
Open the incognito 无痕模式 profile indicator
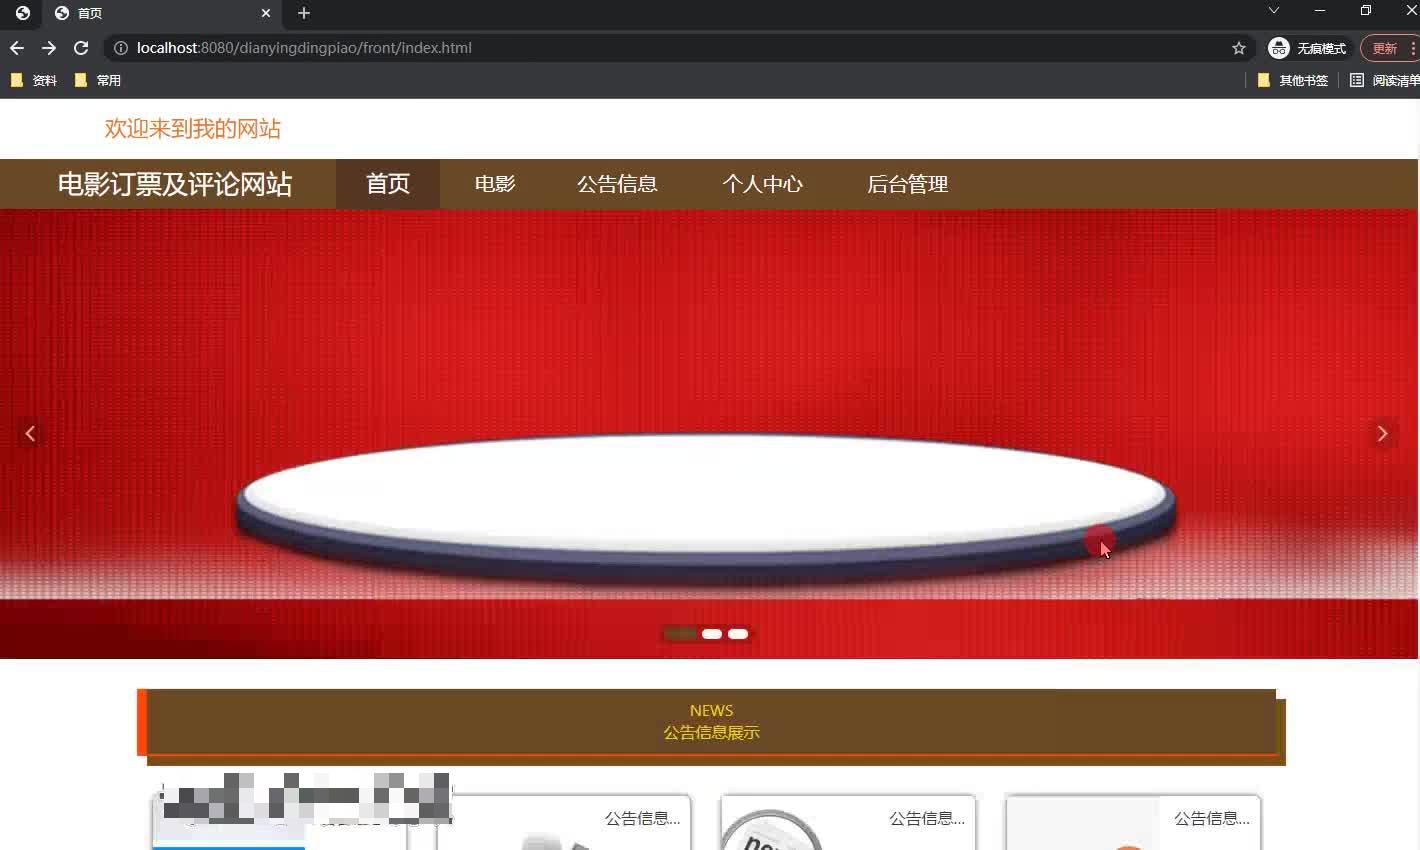click(1308, 48)
